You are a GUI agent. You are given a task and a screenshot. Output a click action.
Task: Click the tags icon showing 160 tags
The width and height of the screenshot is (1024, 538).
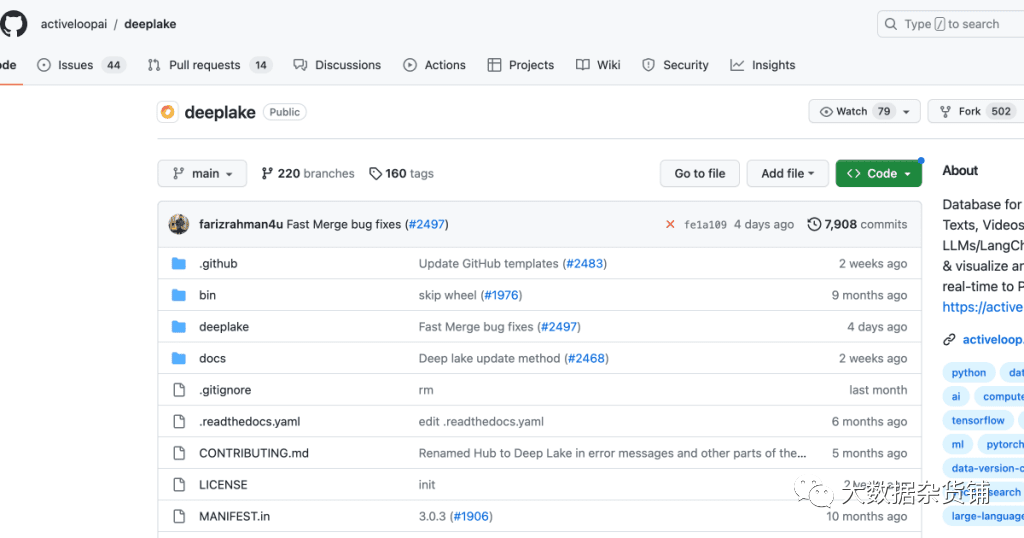375,173
